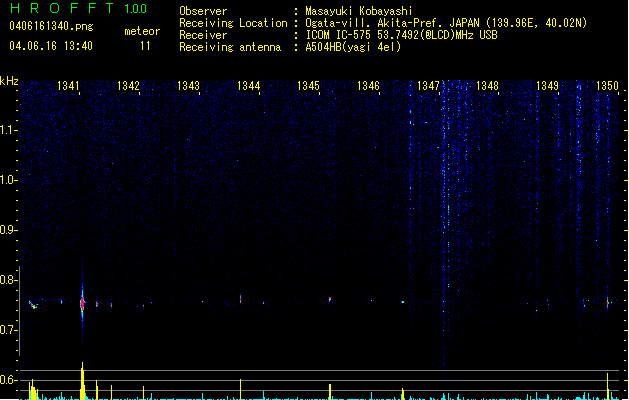Select the filename 0406161340.png
Image resolution: width=629 pixels, height=400 pixels.
51,26
